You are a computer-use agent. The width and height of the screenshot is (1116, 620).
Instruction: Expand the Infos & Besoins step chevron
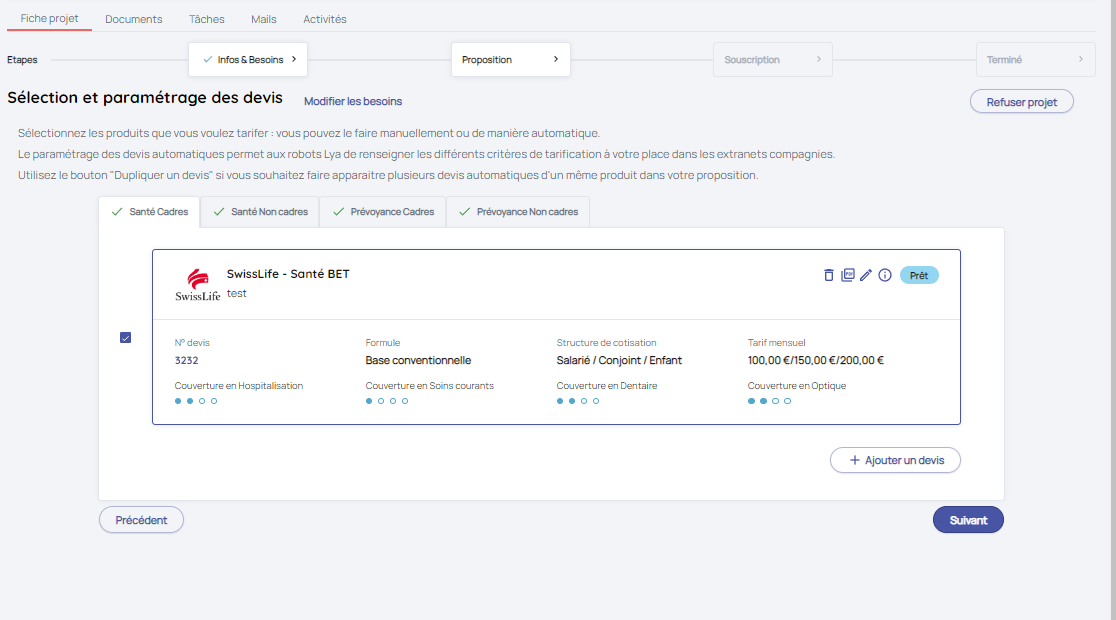pos(293,60)
